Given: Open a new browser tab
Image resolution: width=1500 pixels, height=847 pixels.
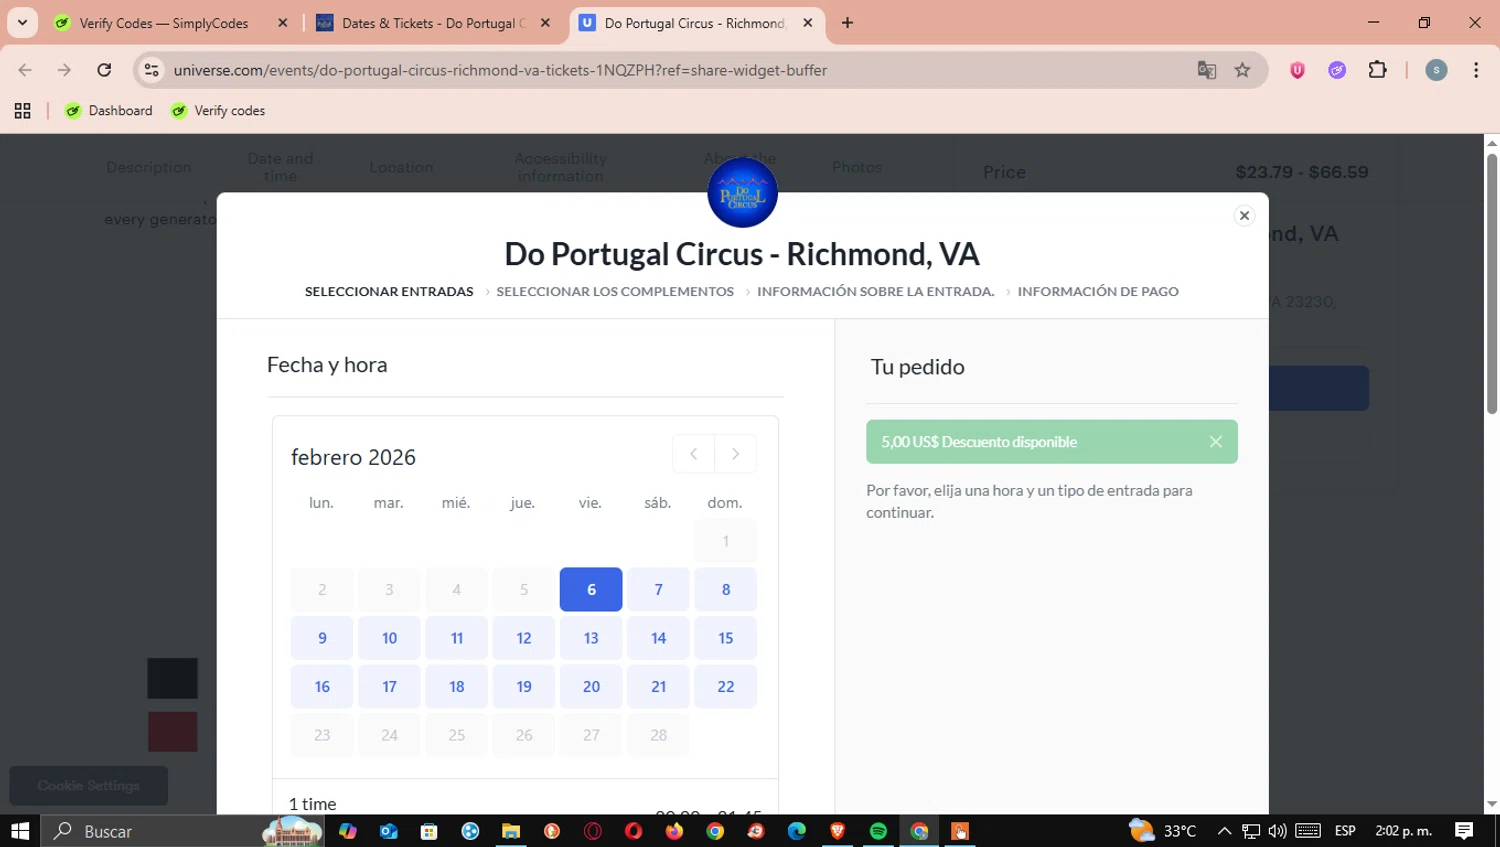Looking at the screenshot, I should pyautogui.click(x=847, y=23).
